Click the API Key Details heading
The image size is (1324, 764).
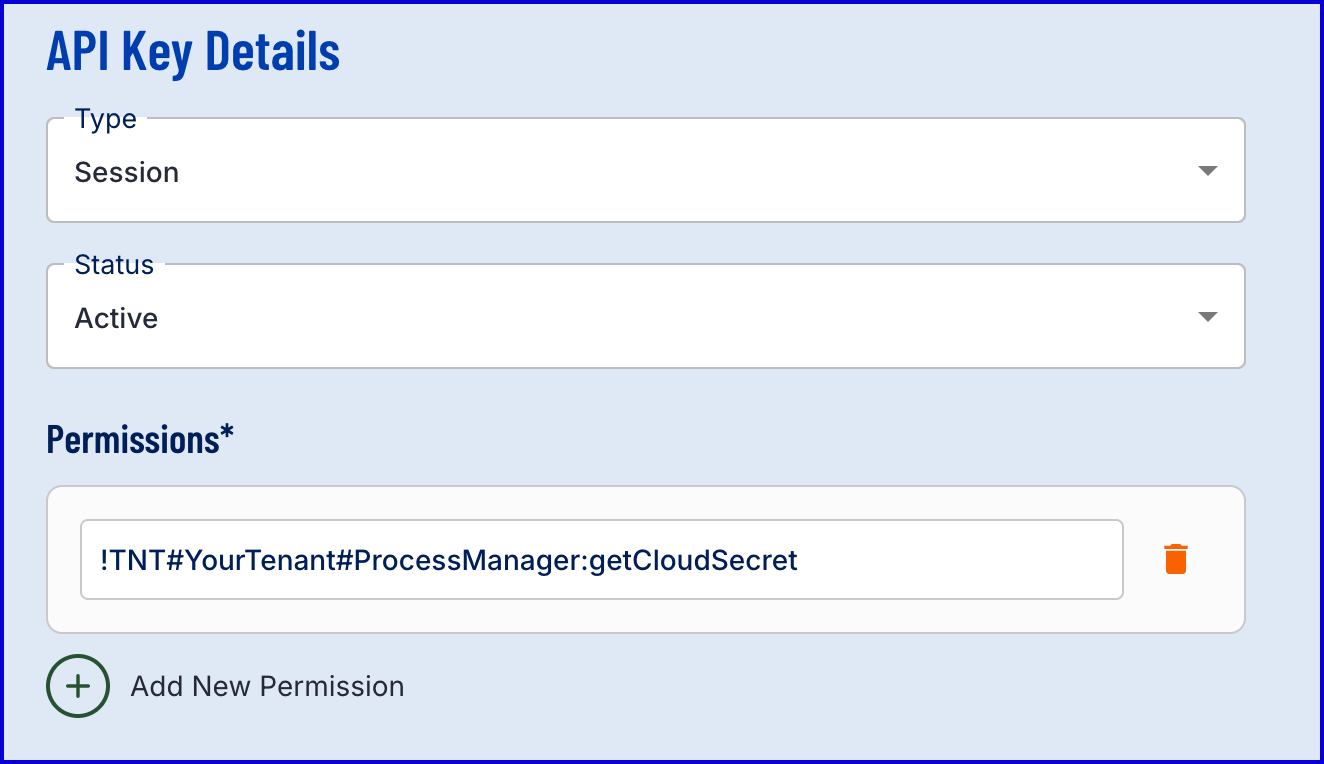pos(193,51)
